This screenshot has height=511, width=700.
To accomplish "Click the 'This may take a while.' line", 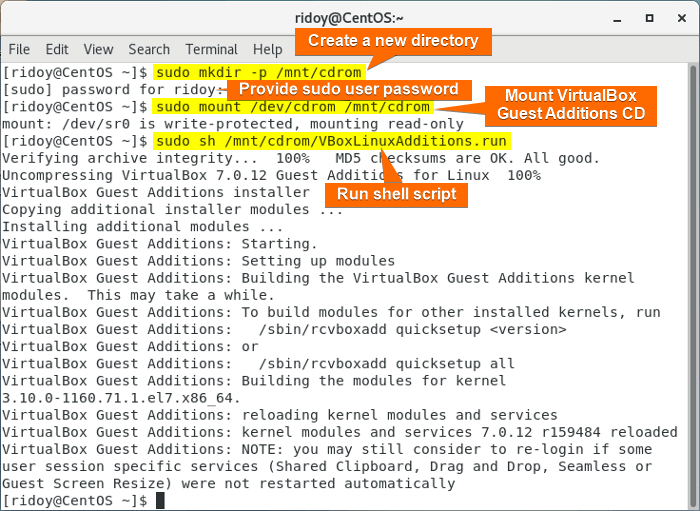I will click(138, 295).
